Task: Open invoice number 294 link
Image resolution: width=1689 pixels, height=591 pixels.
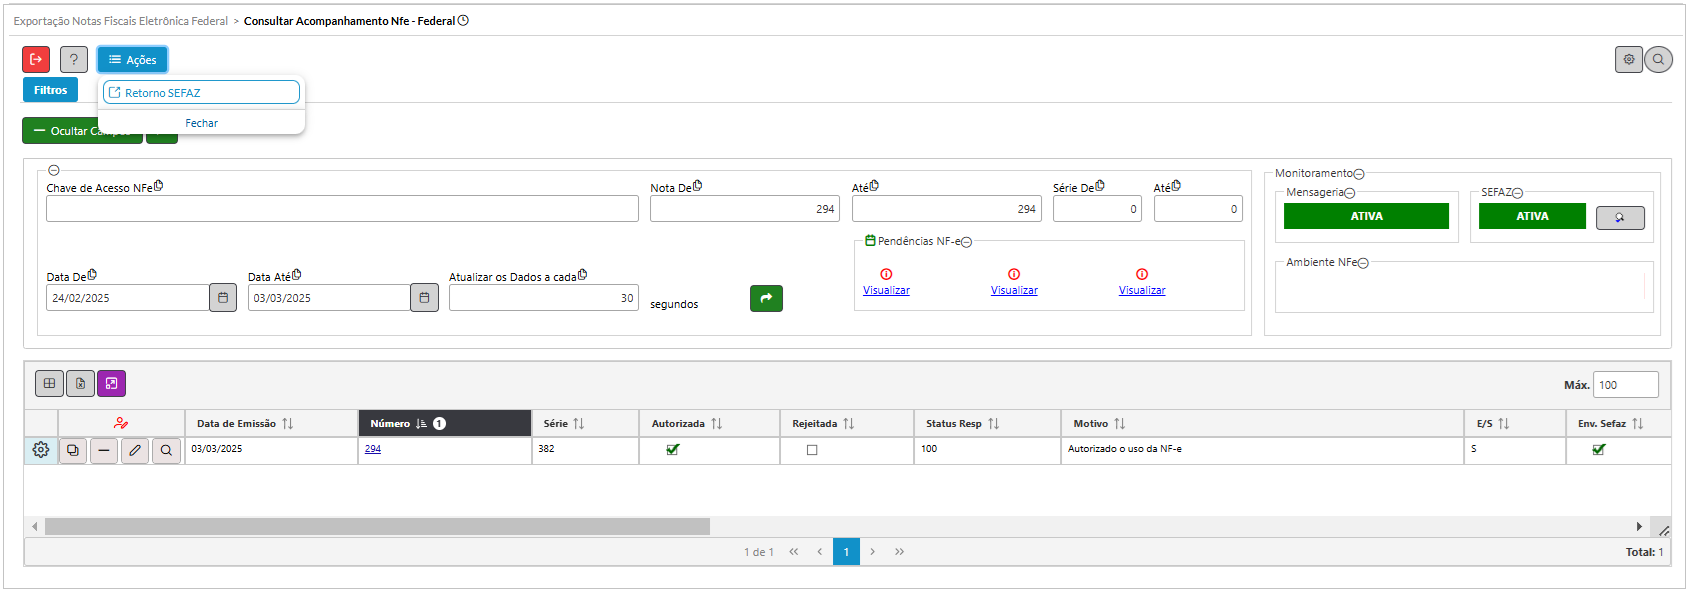Action: 373,449
